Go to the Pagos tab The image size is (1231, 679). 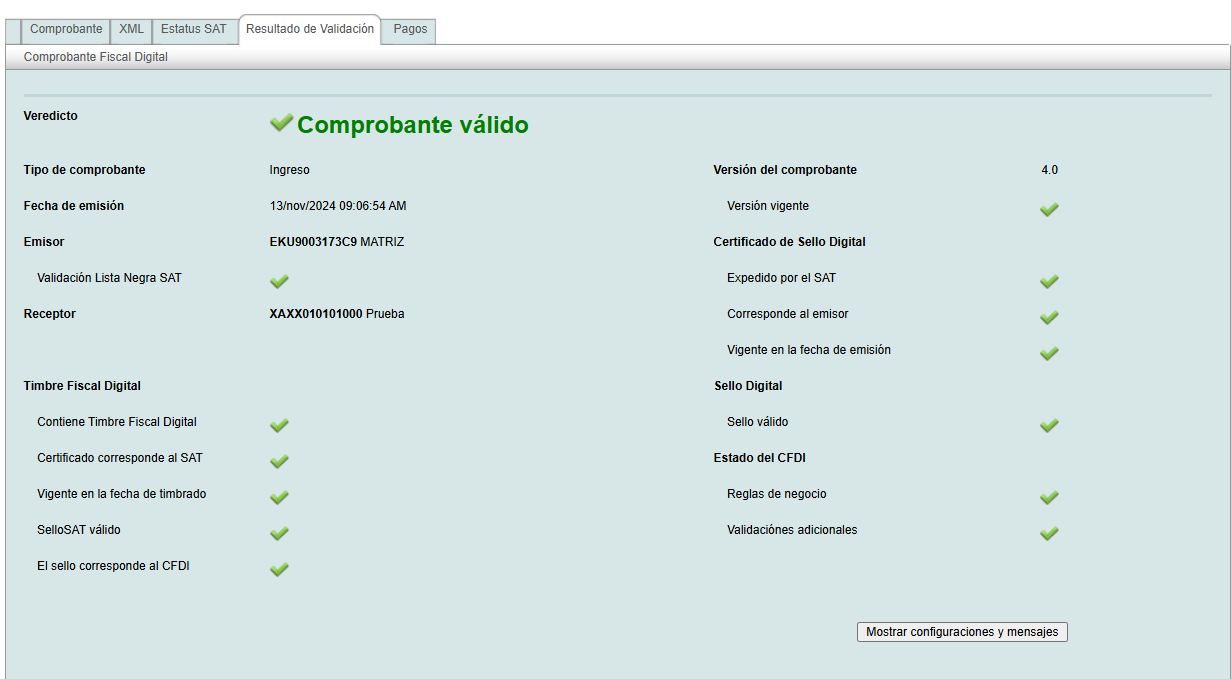point(410,30)
